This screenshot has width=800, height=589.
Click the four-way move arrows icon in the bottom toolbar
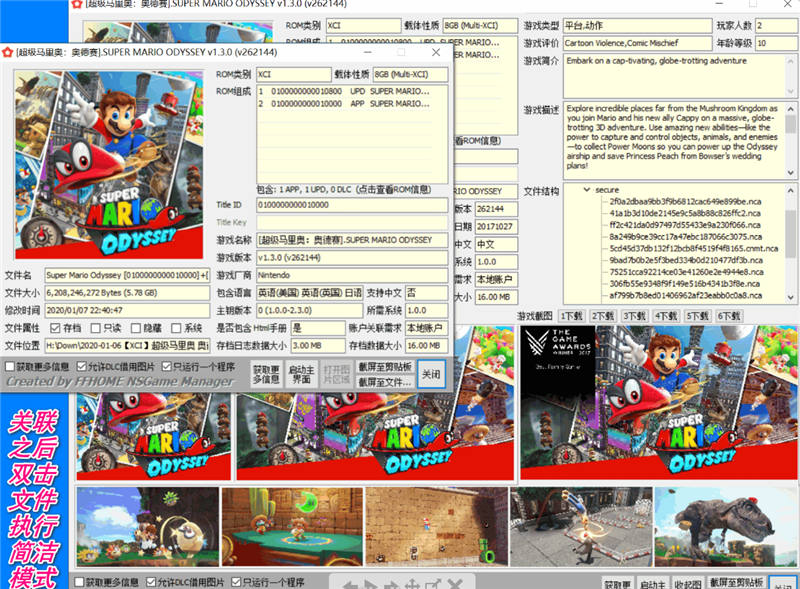(x=412, y=584)
